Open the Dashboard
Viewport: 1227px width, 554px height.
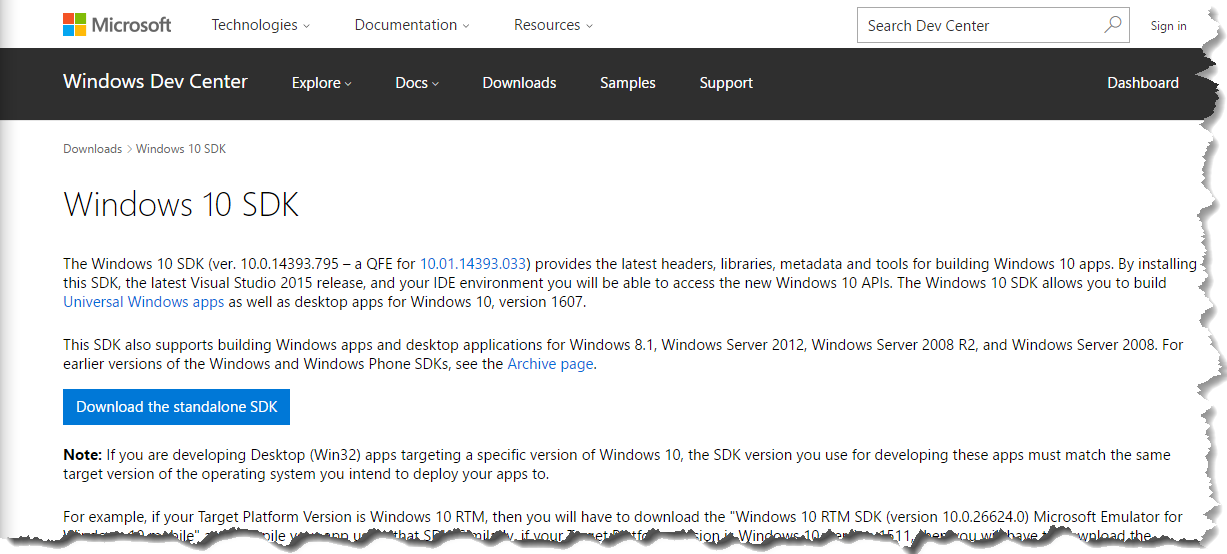(1143, 83)
